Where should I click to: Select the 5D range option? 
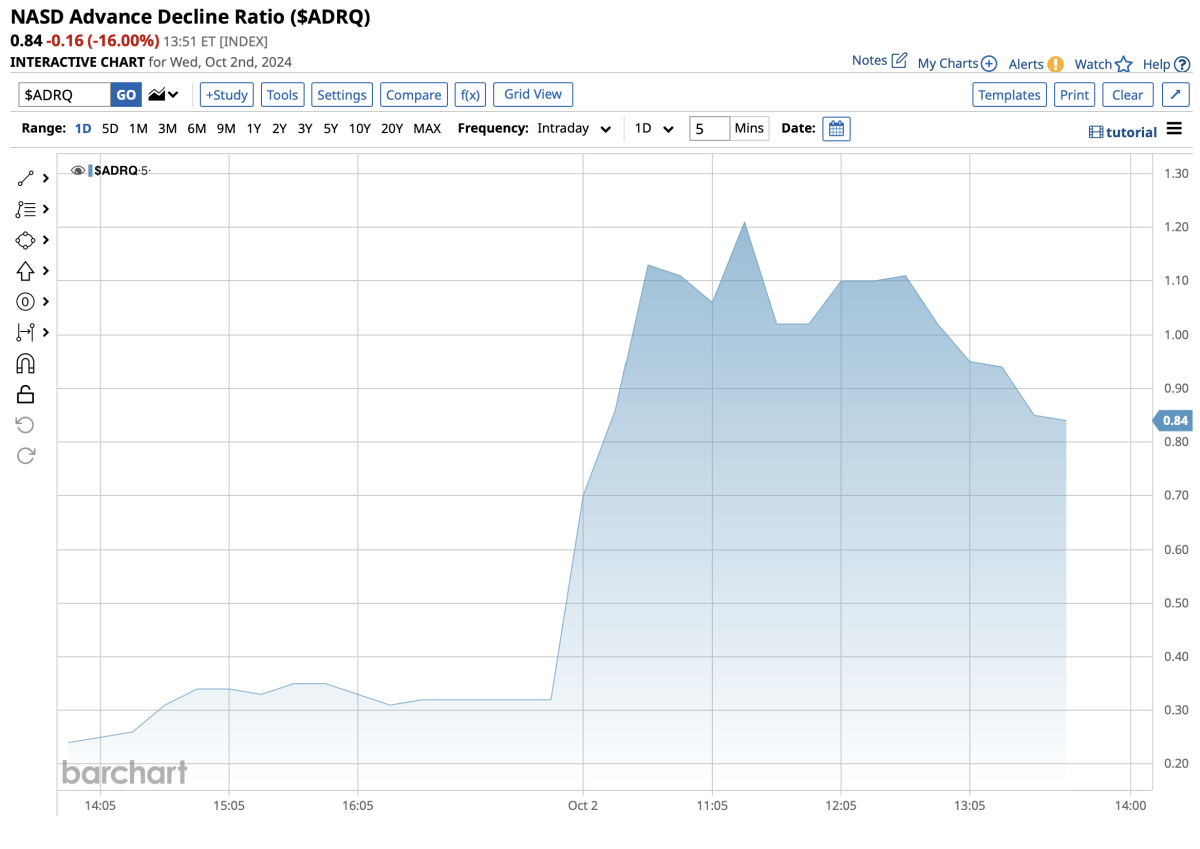110,129
